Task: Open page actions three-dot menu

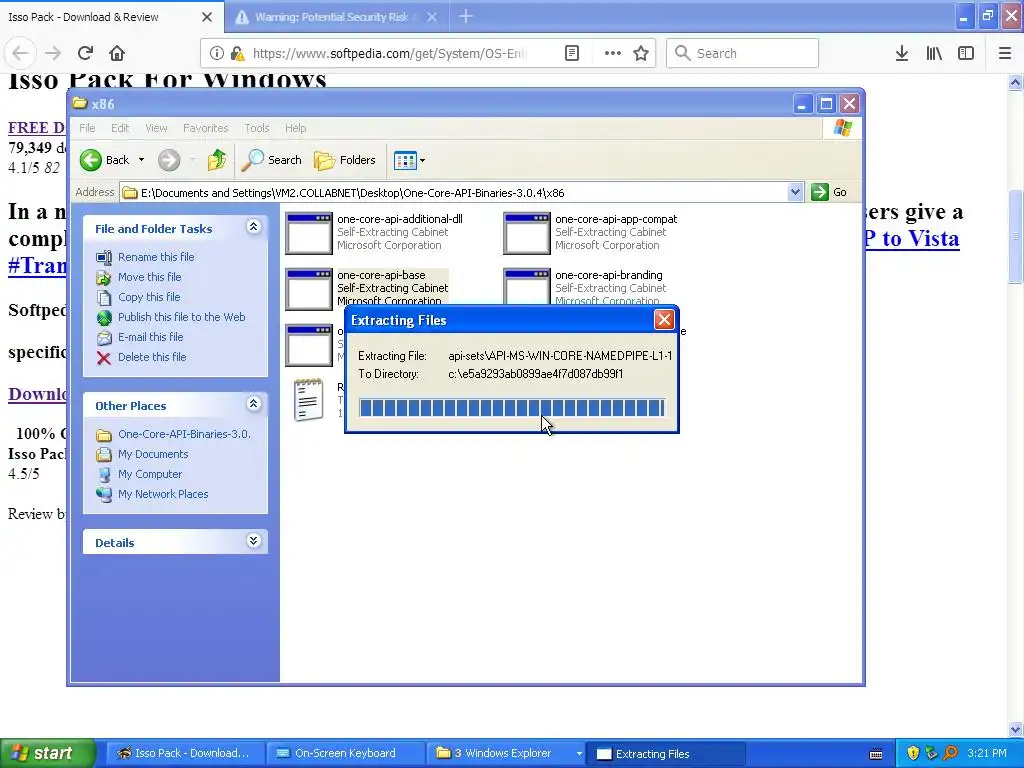Action: coord(613,54)
